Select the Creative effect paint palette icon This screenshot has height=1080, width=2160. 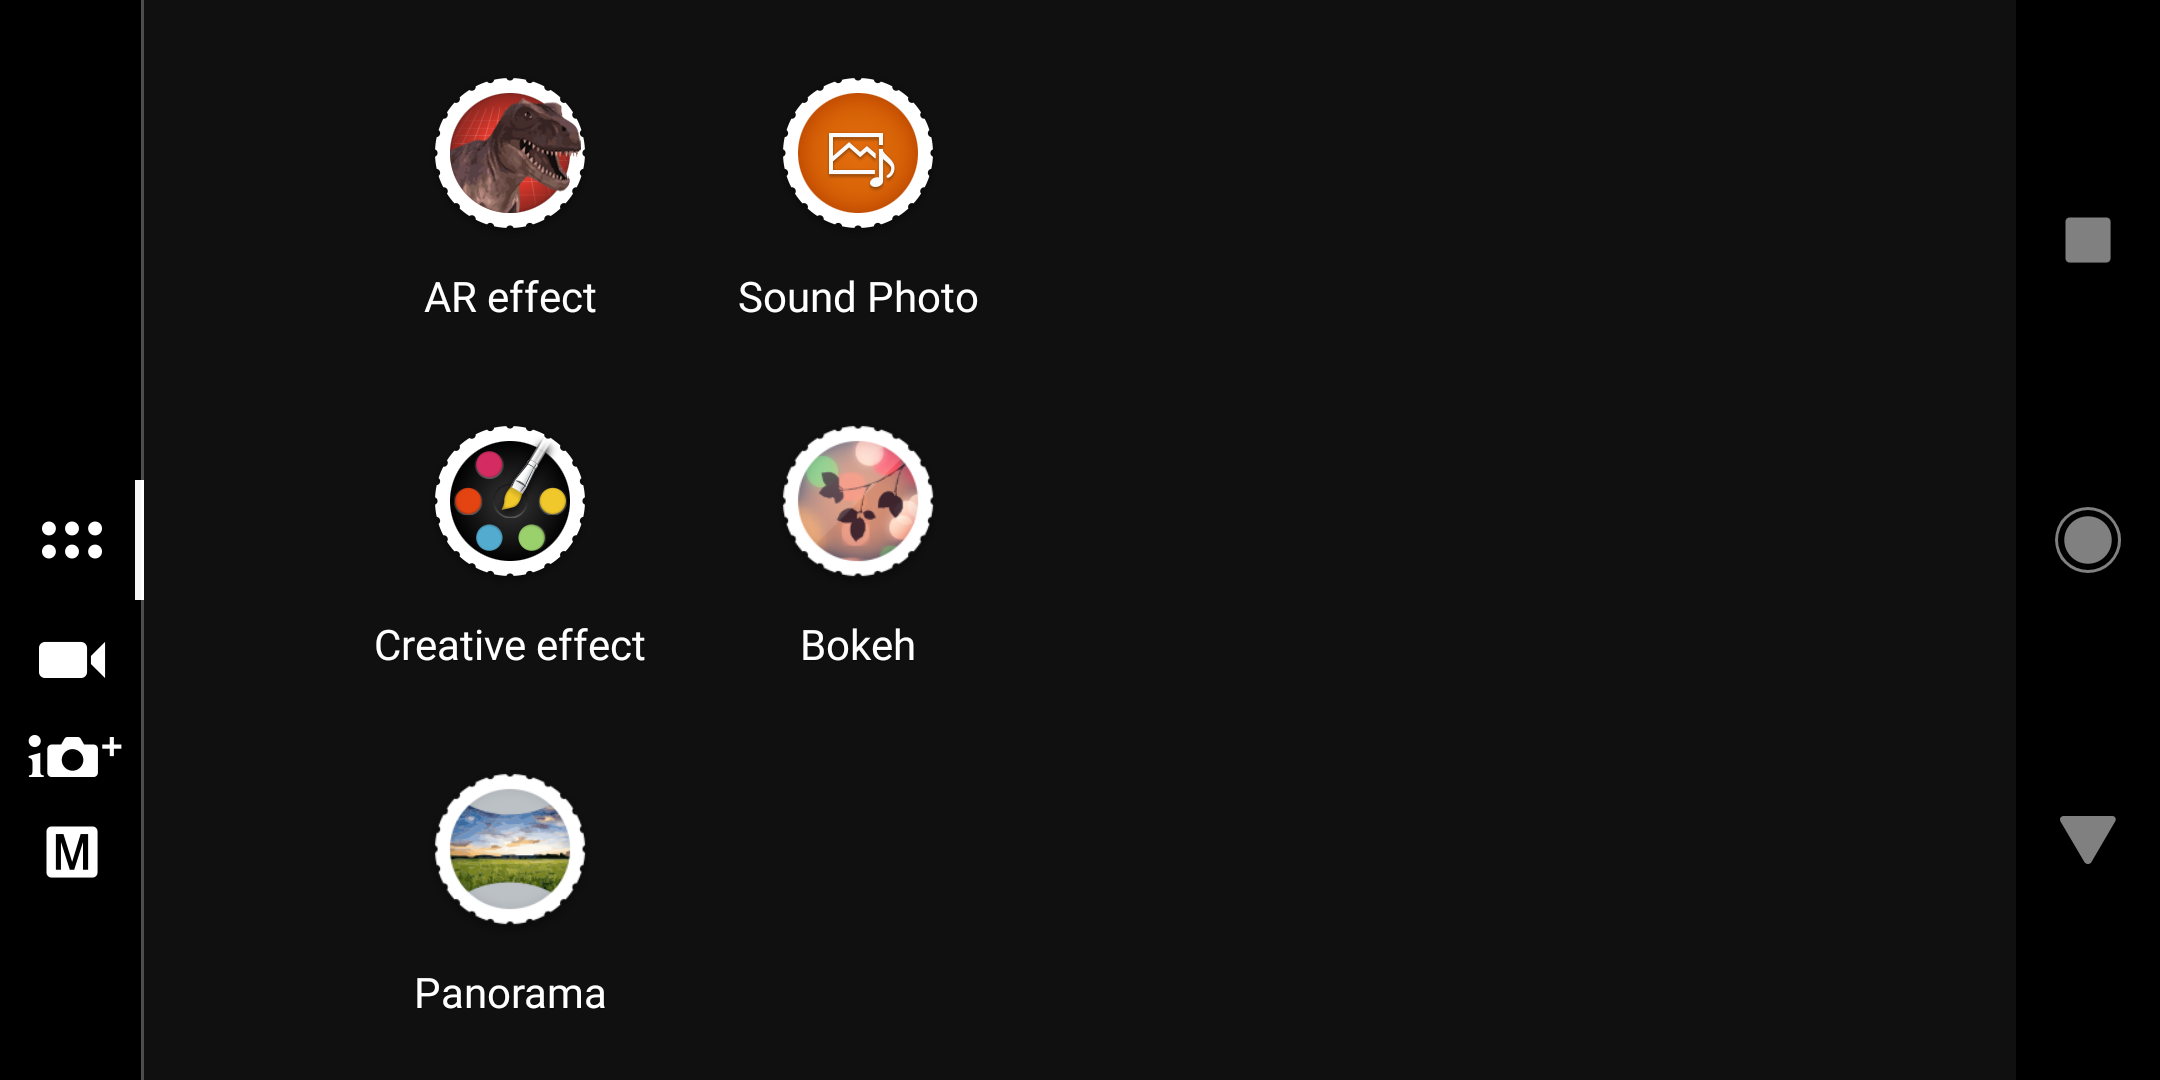coord(510,501)
